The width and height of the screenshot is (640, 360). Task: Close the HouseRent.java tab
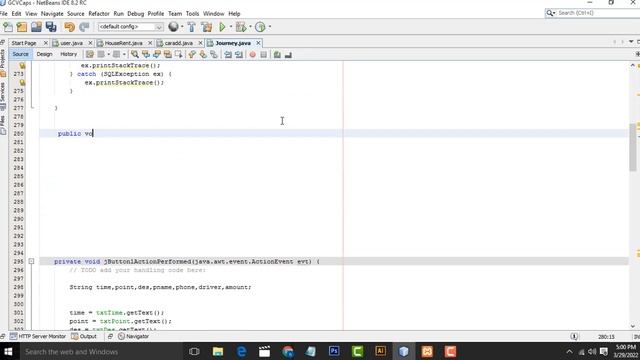click(x=150, y=43)
